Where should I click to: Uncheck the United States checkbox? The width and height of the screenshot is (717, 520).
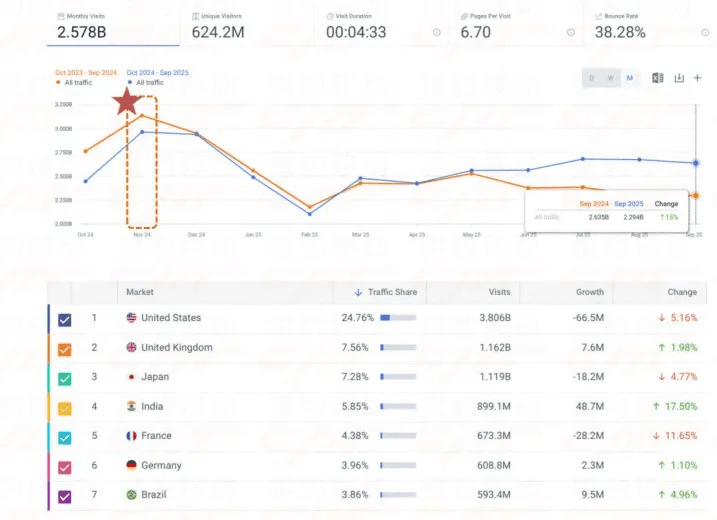[x=65, y=319]
